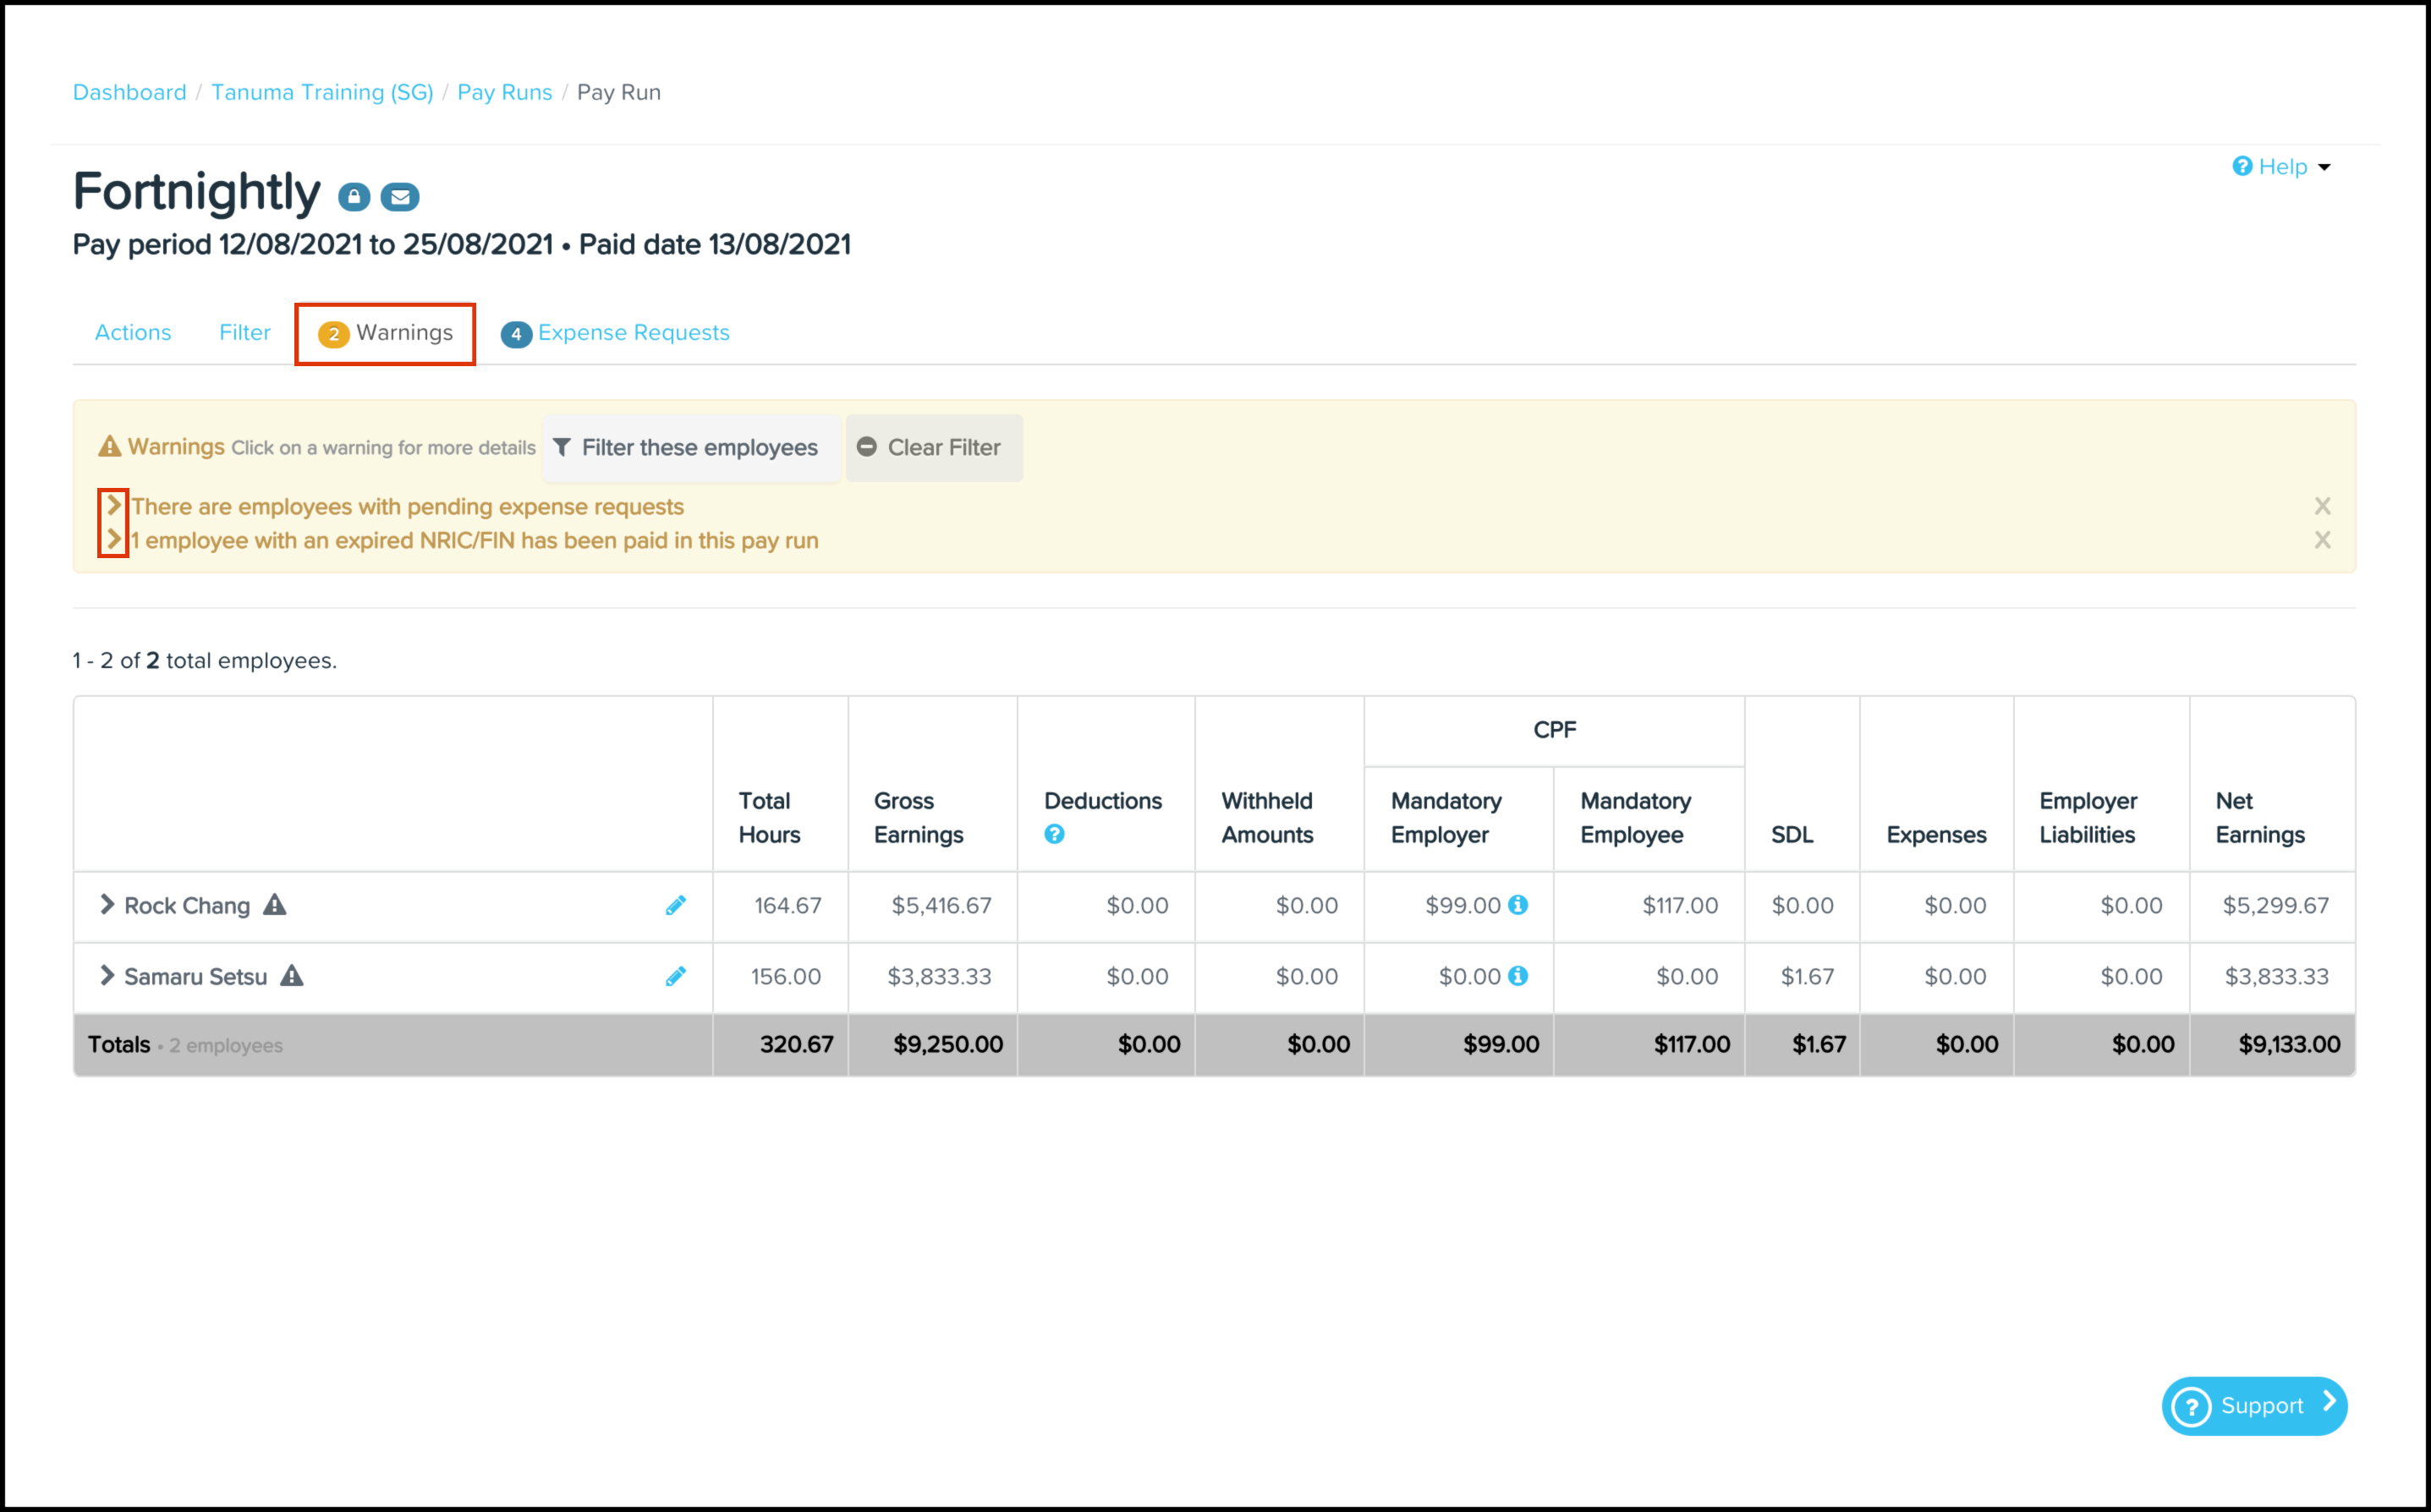Click info icon in Samaru Setsu's Mandatory Employer cell
Image resolution: width=2431 pixels, height=1512 pixels.
1518,976
